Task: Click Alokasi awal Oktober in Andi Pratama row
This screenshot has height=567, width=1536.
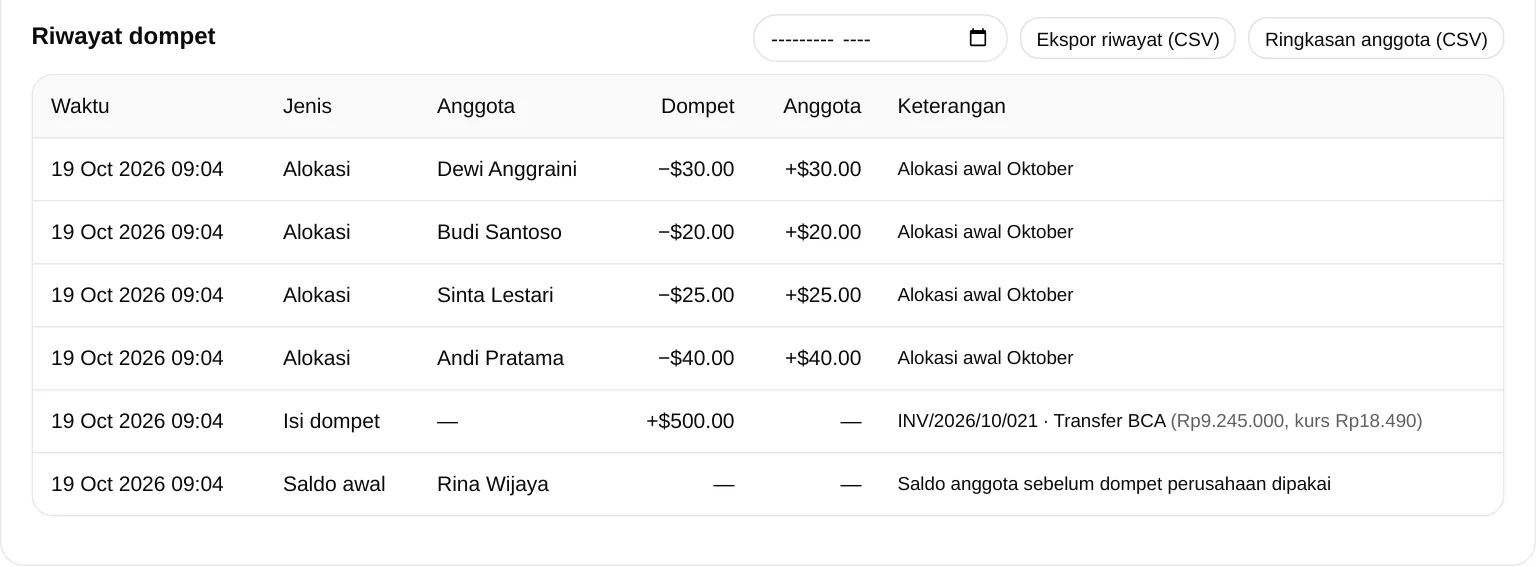Action: click(985, 358)
